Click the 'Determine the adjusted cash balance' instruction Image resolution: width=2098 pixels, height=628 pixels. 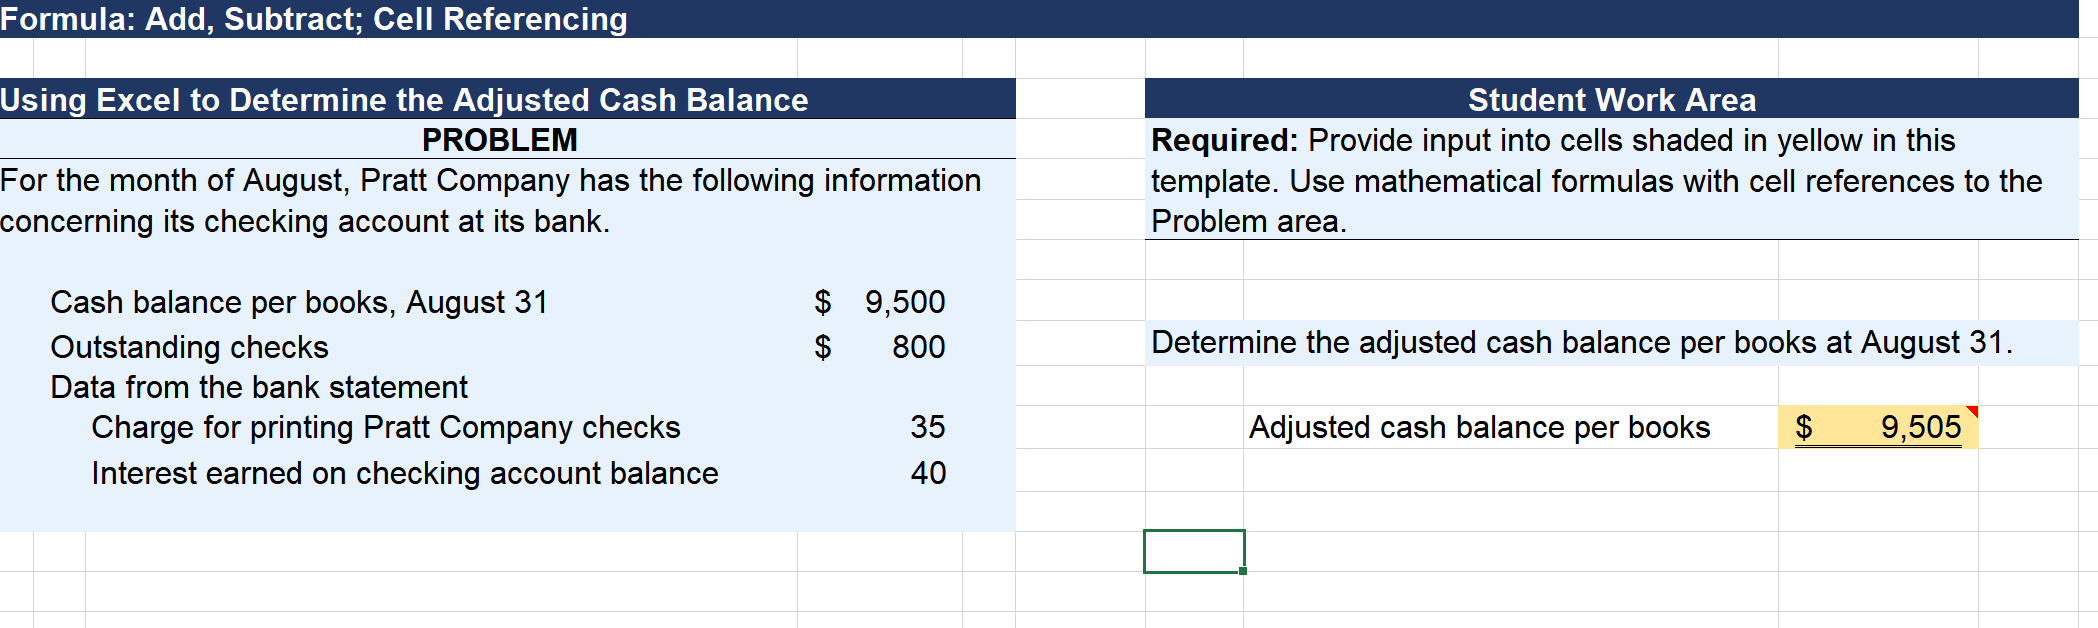[1582, 342]
